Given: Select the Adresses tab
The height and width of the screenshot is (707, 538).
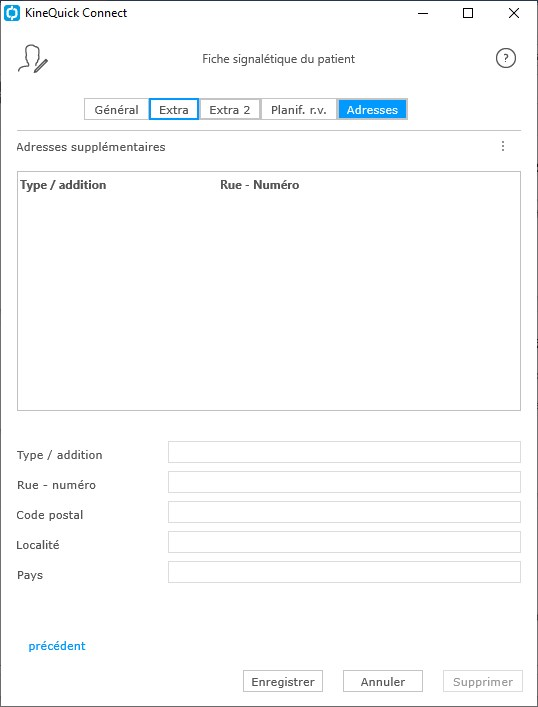Looking at the screenshot, I should point(372,110).
